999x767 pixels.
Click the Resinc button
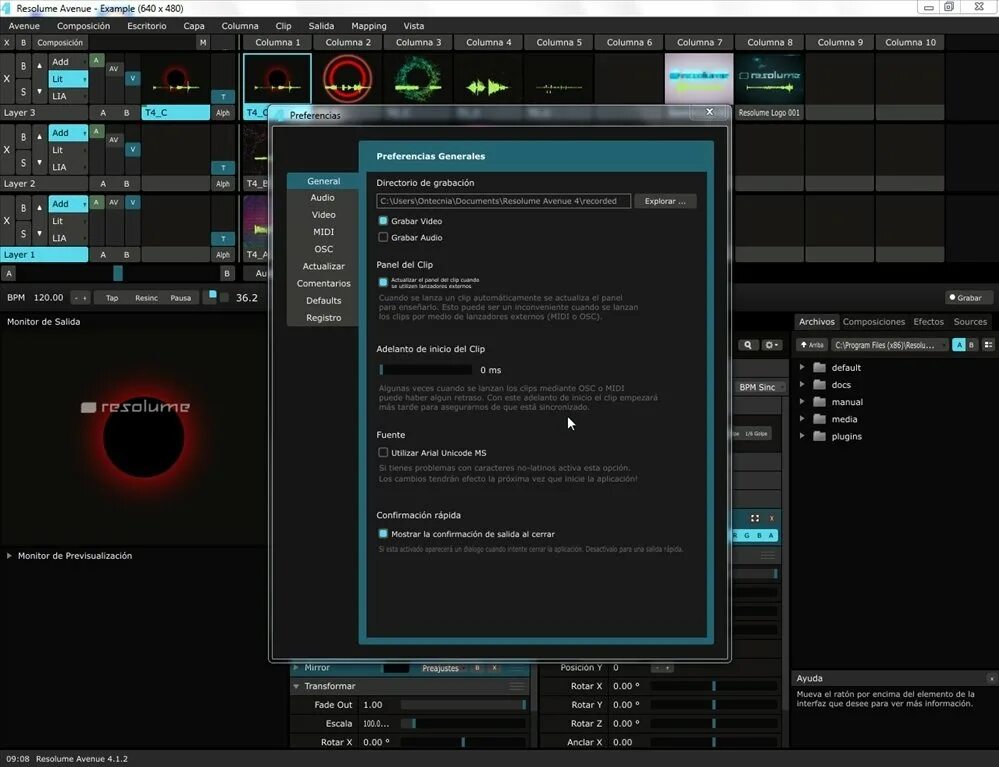coord(147,297)
